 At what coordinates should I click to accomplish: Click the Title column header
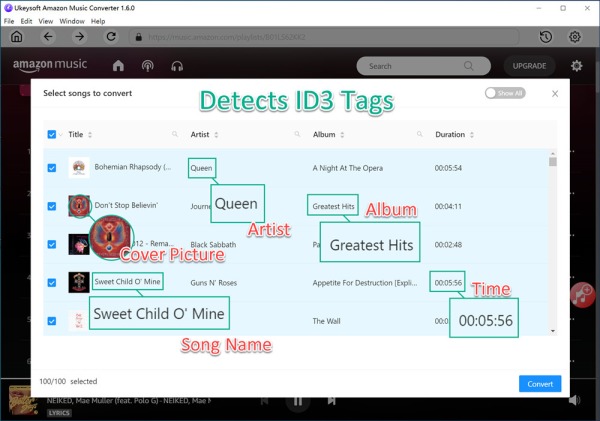(76, 134)
